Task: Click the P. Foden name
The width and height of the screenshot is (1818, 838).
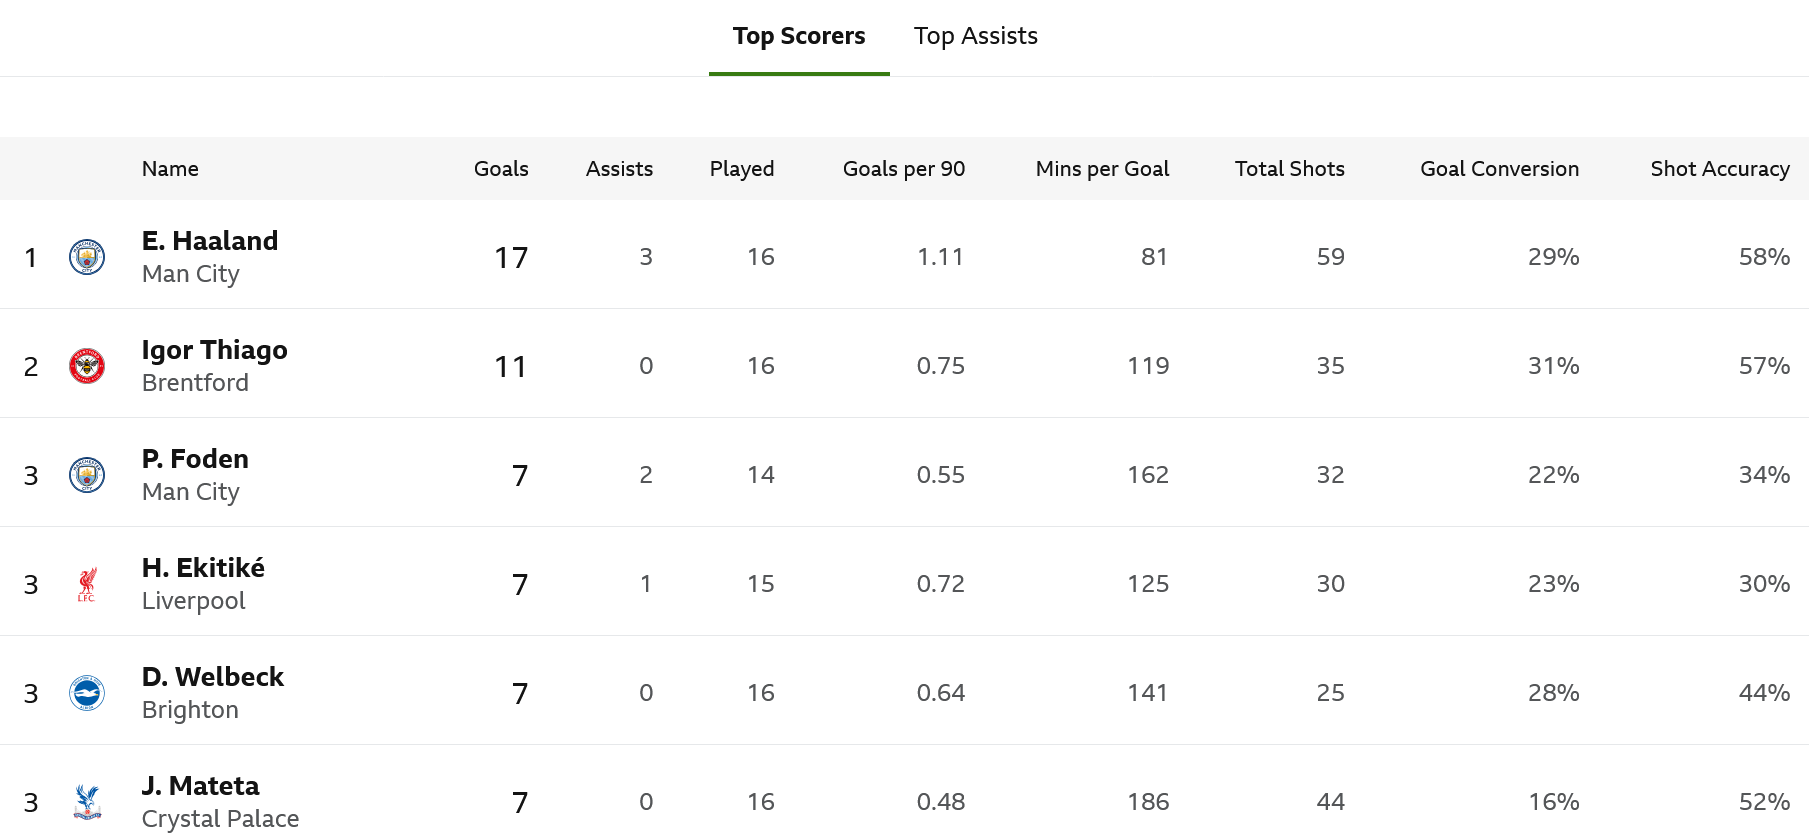Action: 195,459
